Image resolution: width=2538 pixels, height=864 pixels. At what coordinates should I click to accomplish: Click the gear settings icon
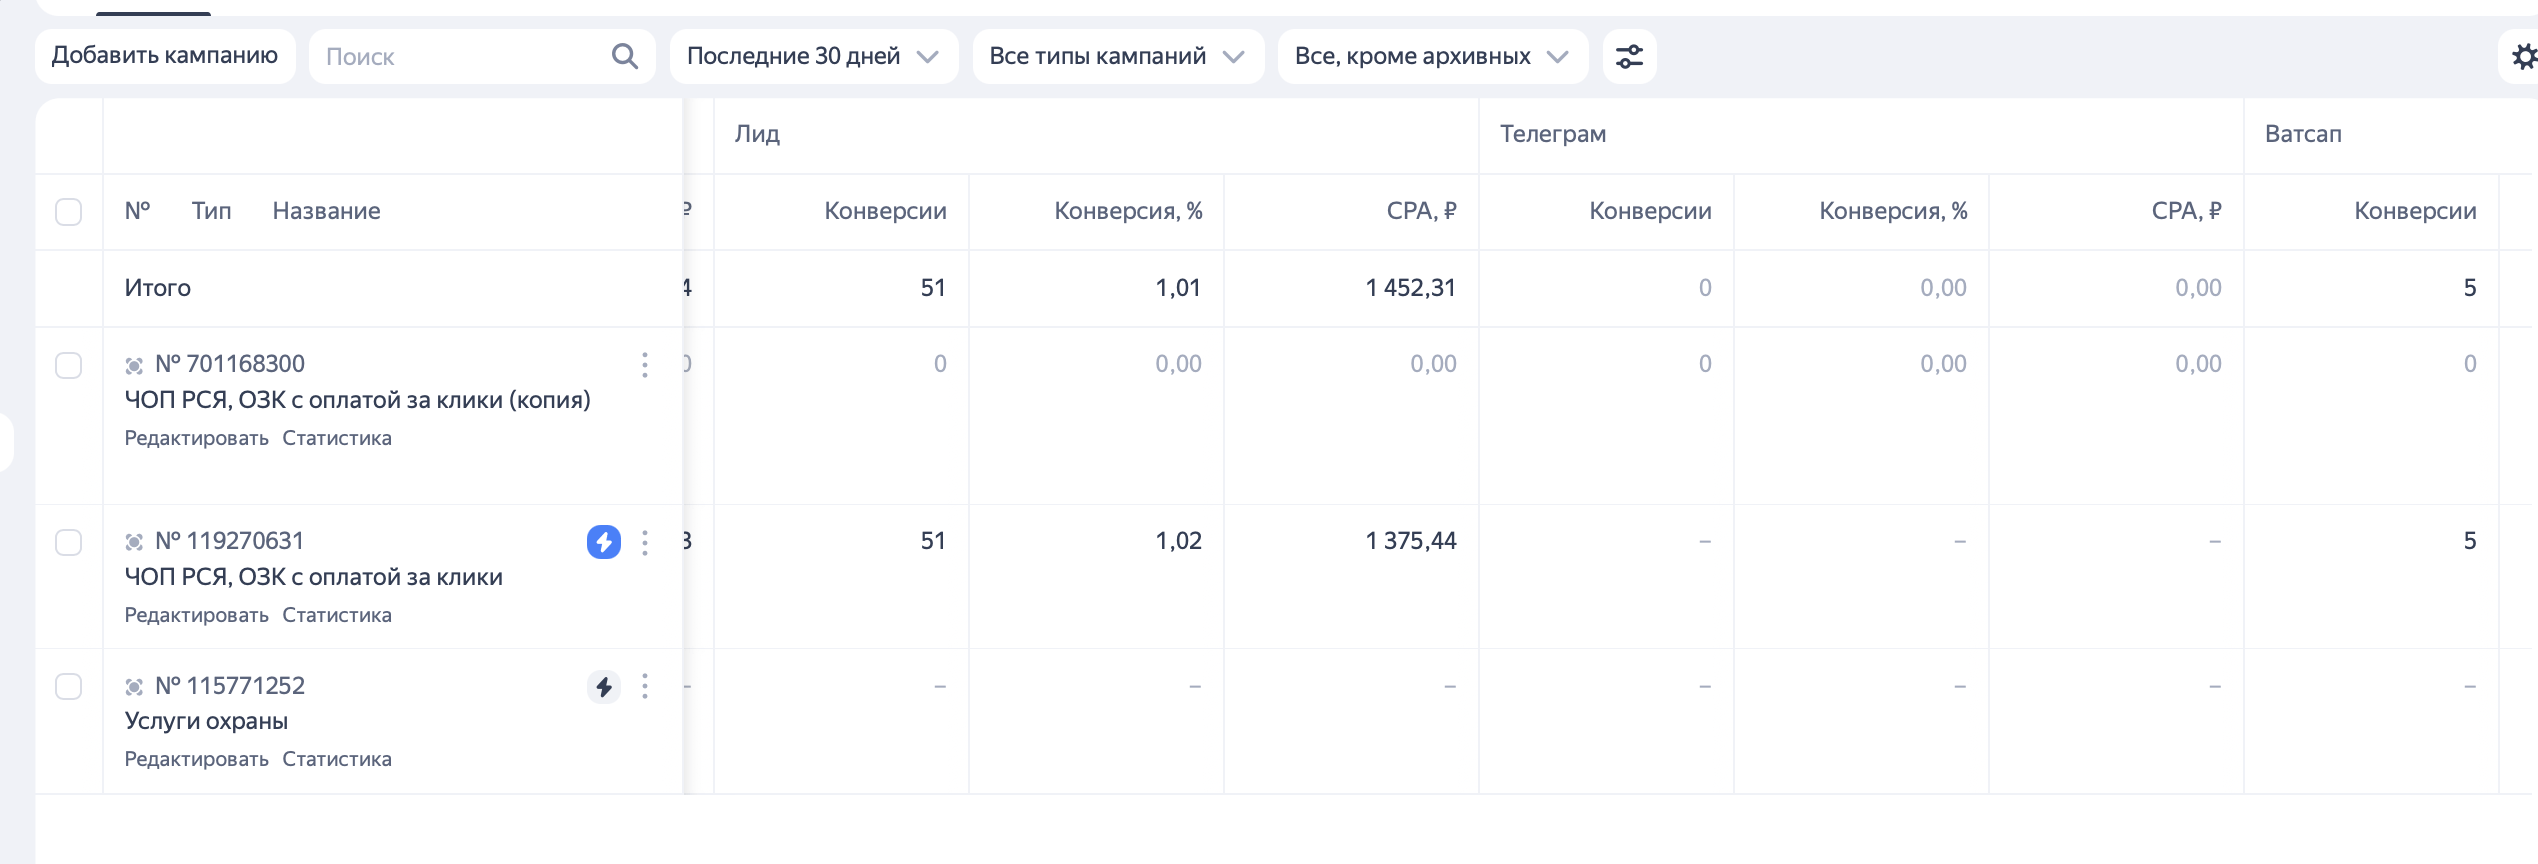click(x=2523, y=56)
